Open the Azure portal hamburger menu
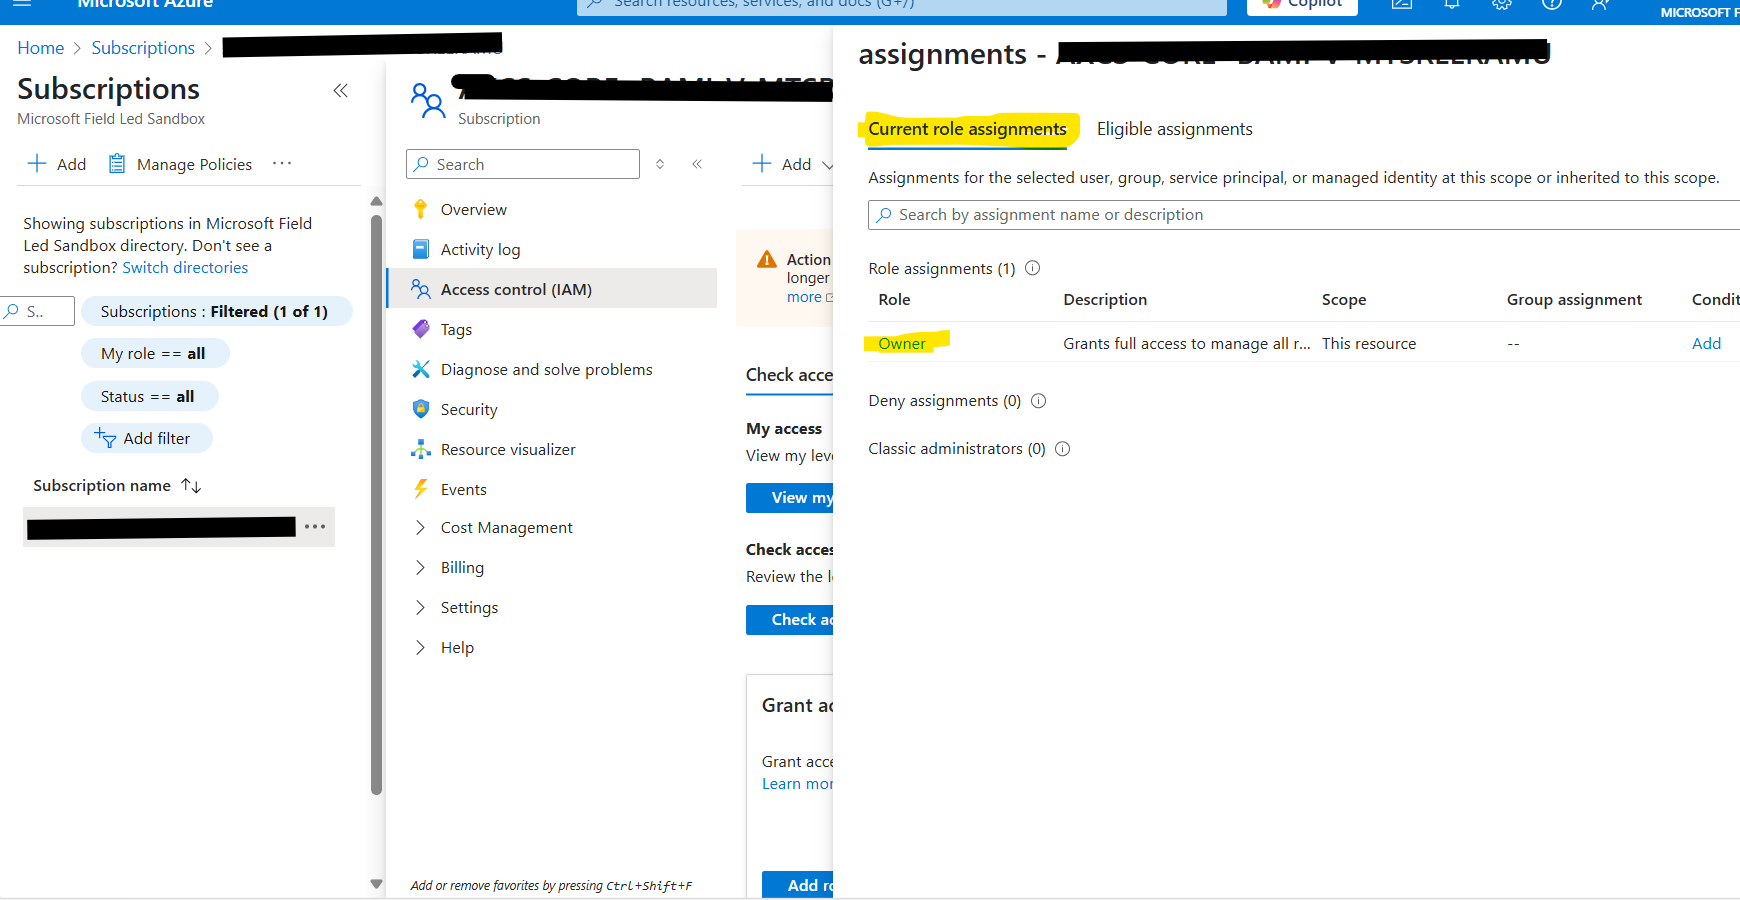Image resolution: width=1740 pixels, height=900 pixels. 21,6
